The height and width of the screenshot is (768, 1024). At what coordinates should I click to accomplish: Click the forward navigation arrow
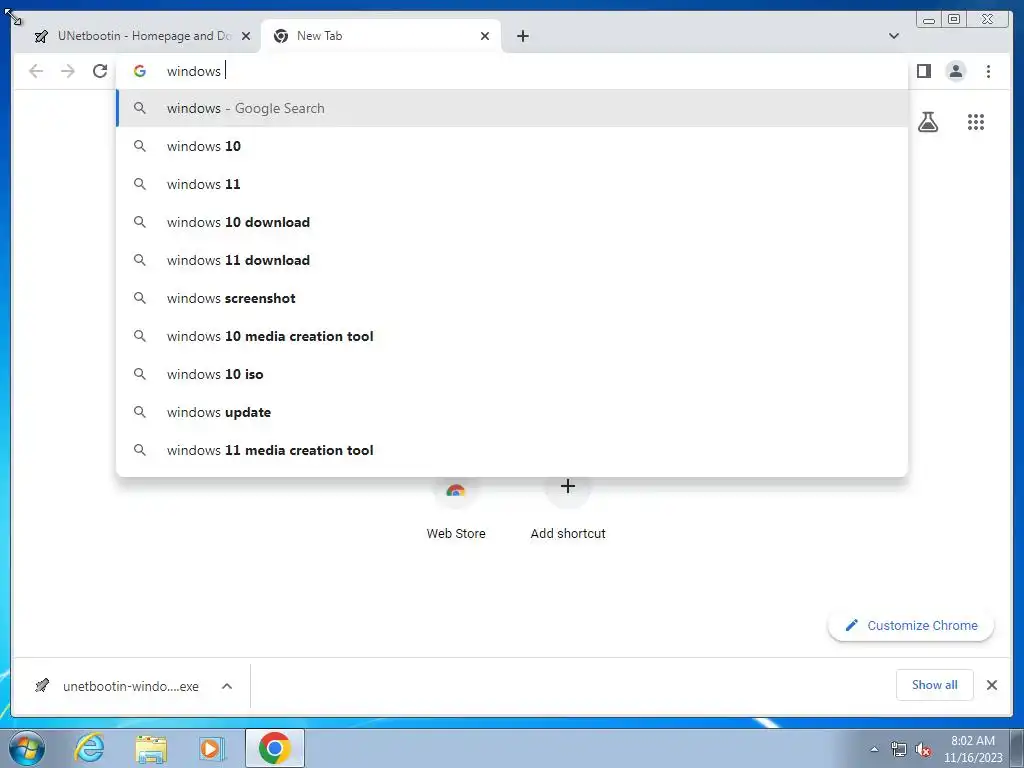click(68, 71)
